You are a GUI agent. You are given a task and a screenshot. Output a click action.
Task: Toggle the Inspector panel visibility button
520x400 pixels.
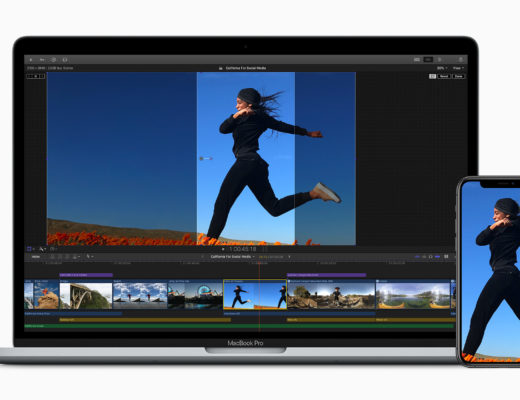point(440,60)
